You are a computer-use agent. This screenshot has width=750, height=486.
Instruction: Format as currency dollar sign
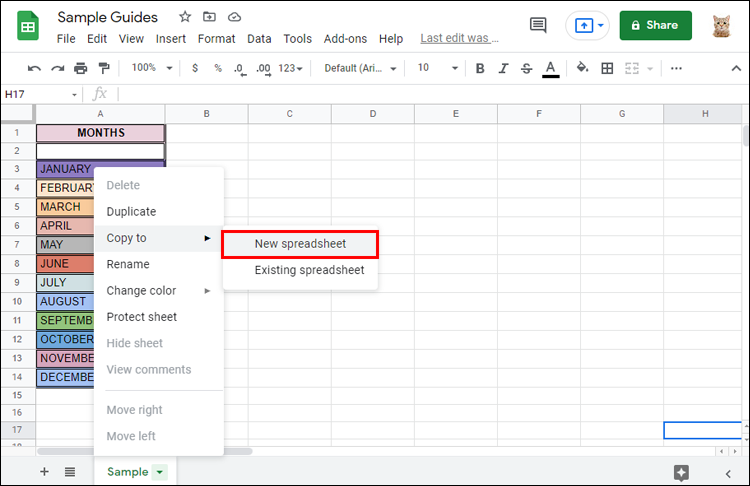click(195, 68)
